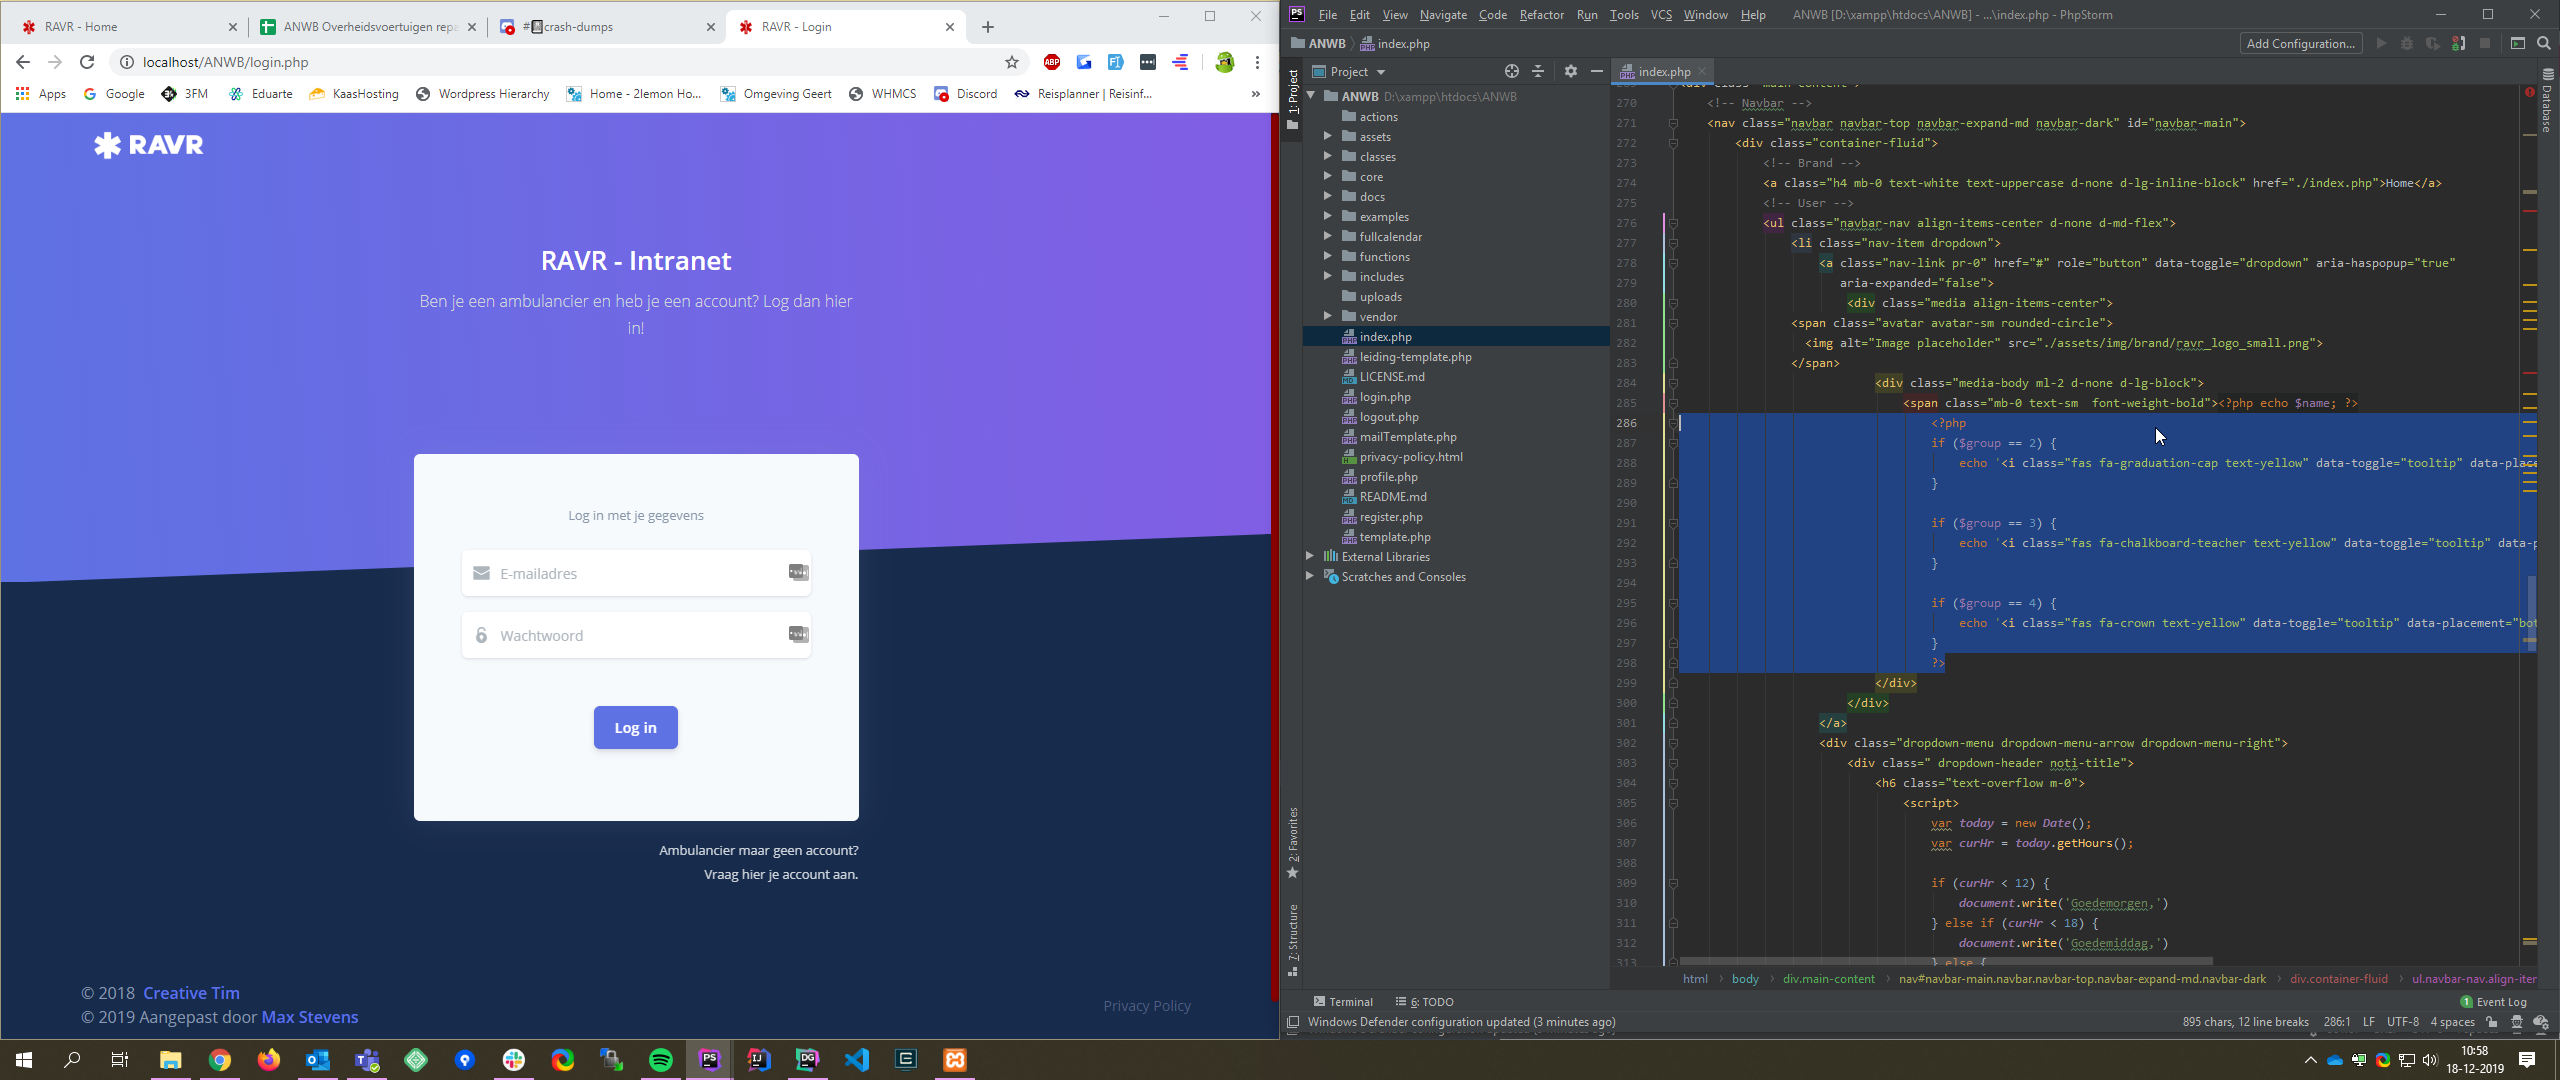Click the PhpStorm search everywhere magnifier
This screenshot has width=2560, height=1080.
[2543, 43]
